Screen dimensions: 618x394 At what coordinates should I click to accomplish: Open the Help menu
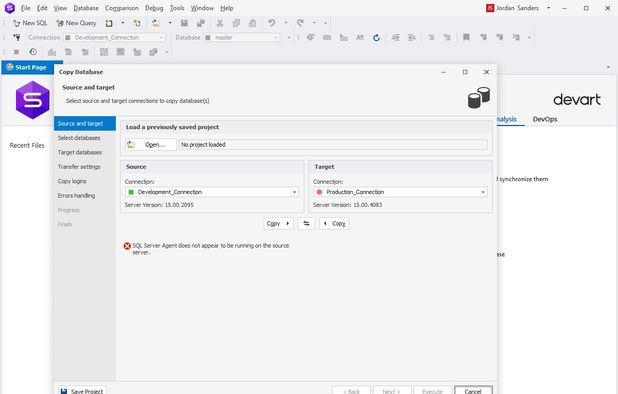click(227, 8)
